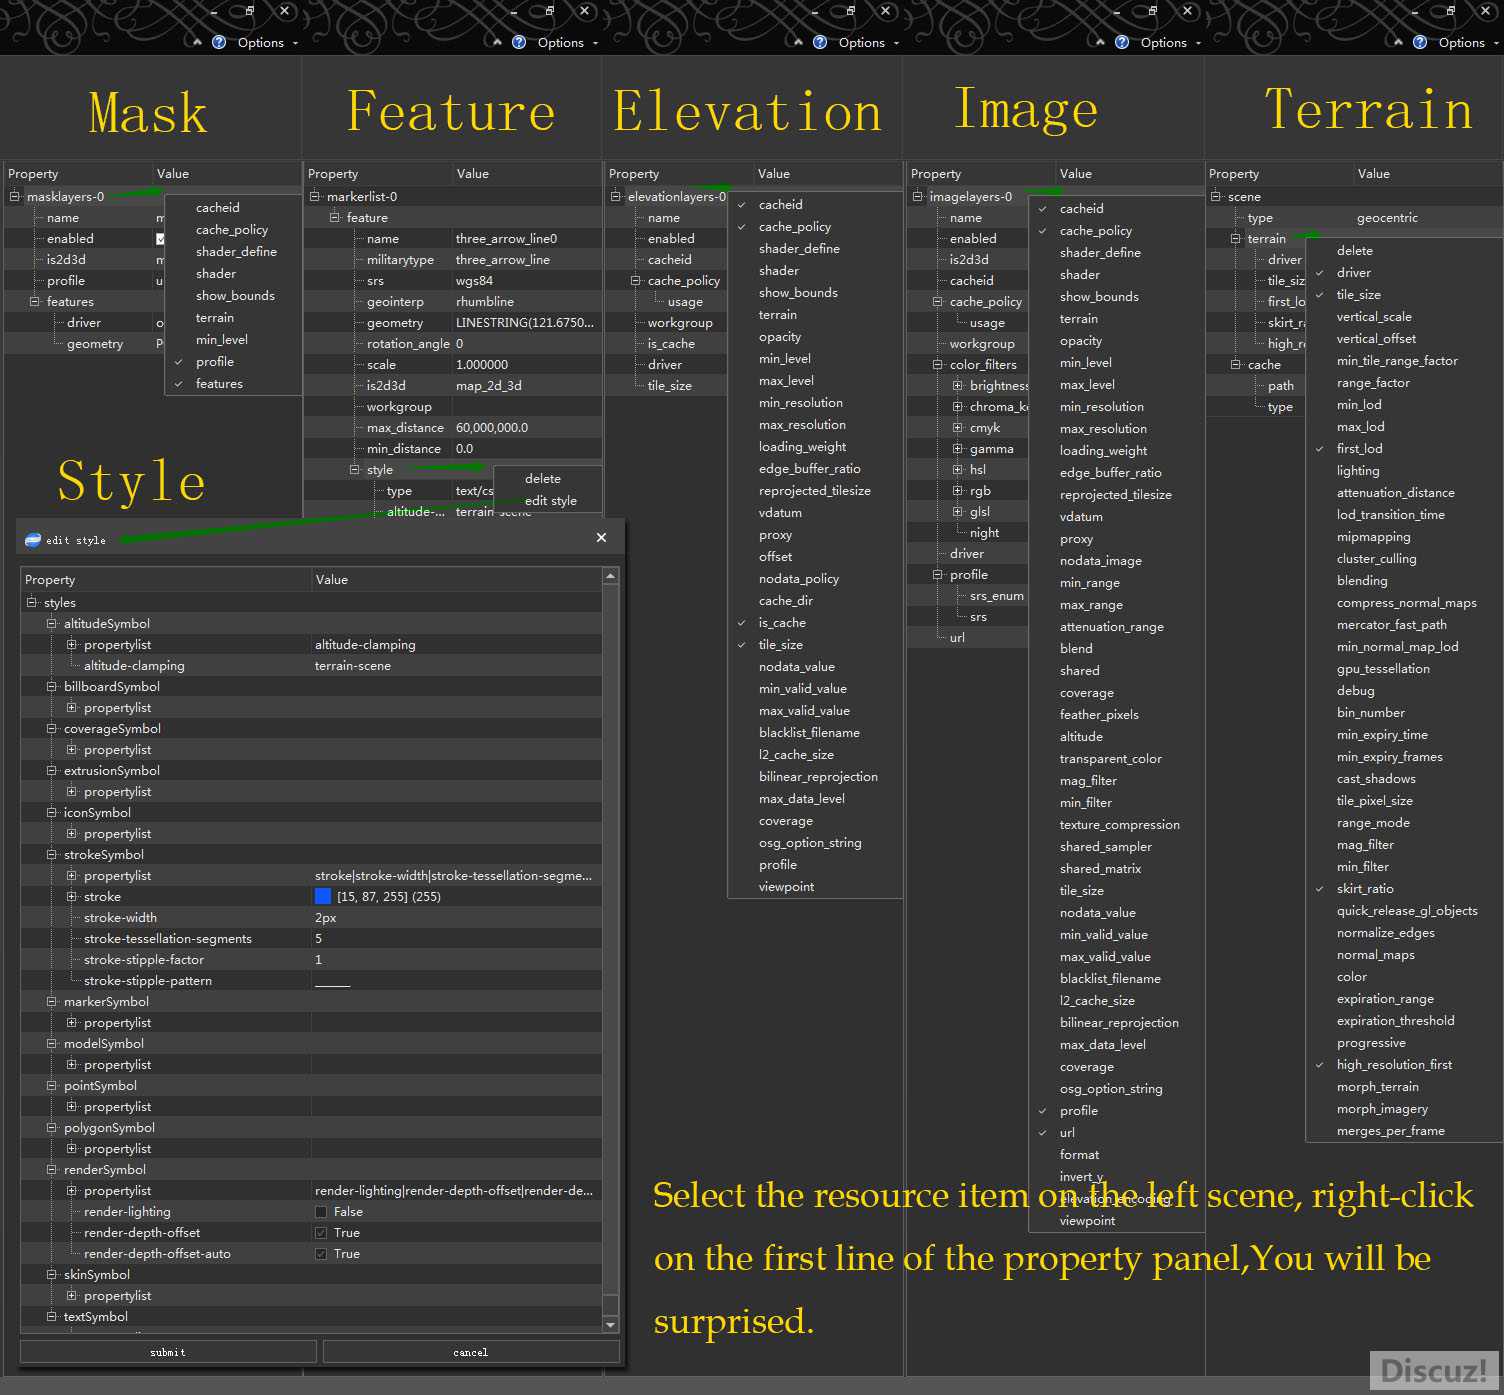Click the help icon above the masklayers panel
The image size is (1504, 1395).
coord(219,42)
